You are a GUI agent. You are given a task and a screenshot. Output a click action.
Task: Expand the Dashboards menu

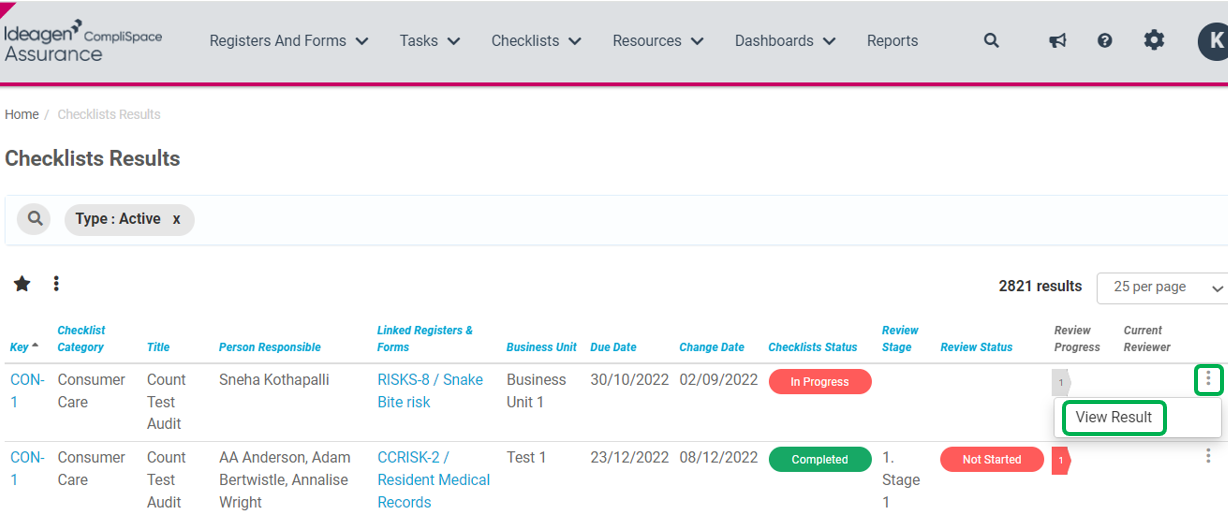[x=785, y=41]
